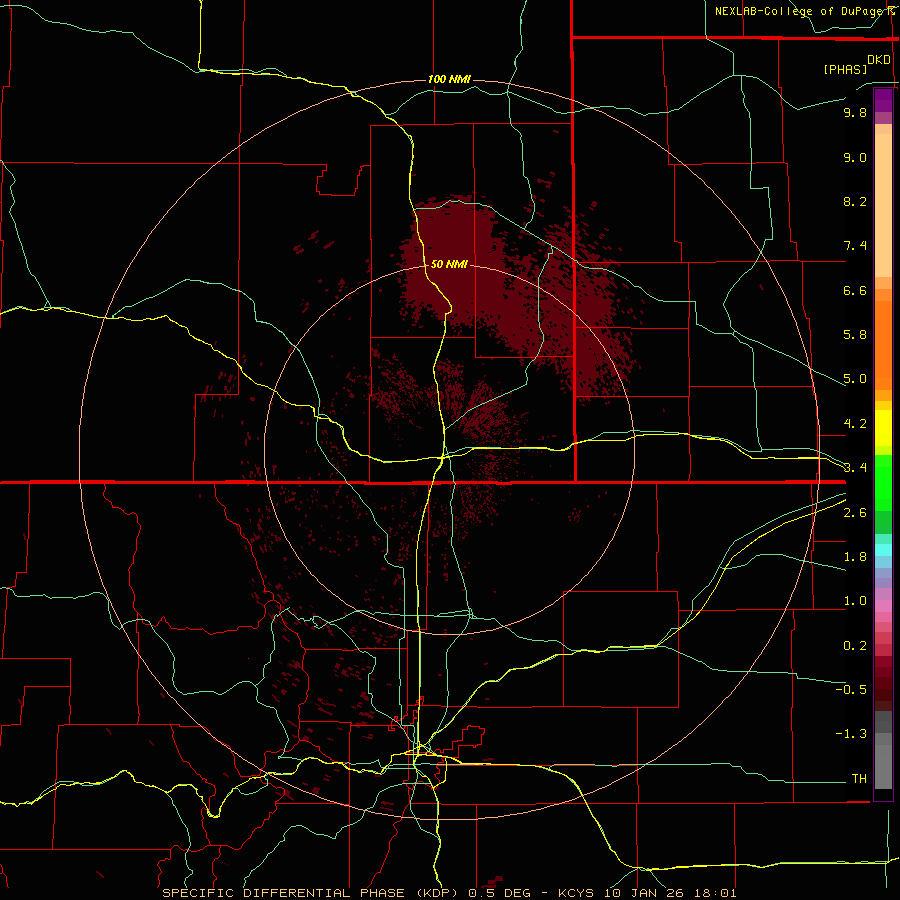Pick the bright green color bar segment

coord(883,482)
